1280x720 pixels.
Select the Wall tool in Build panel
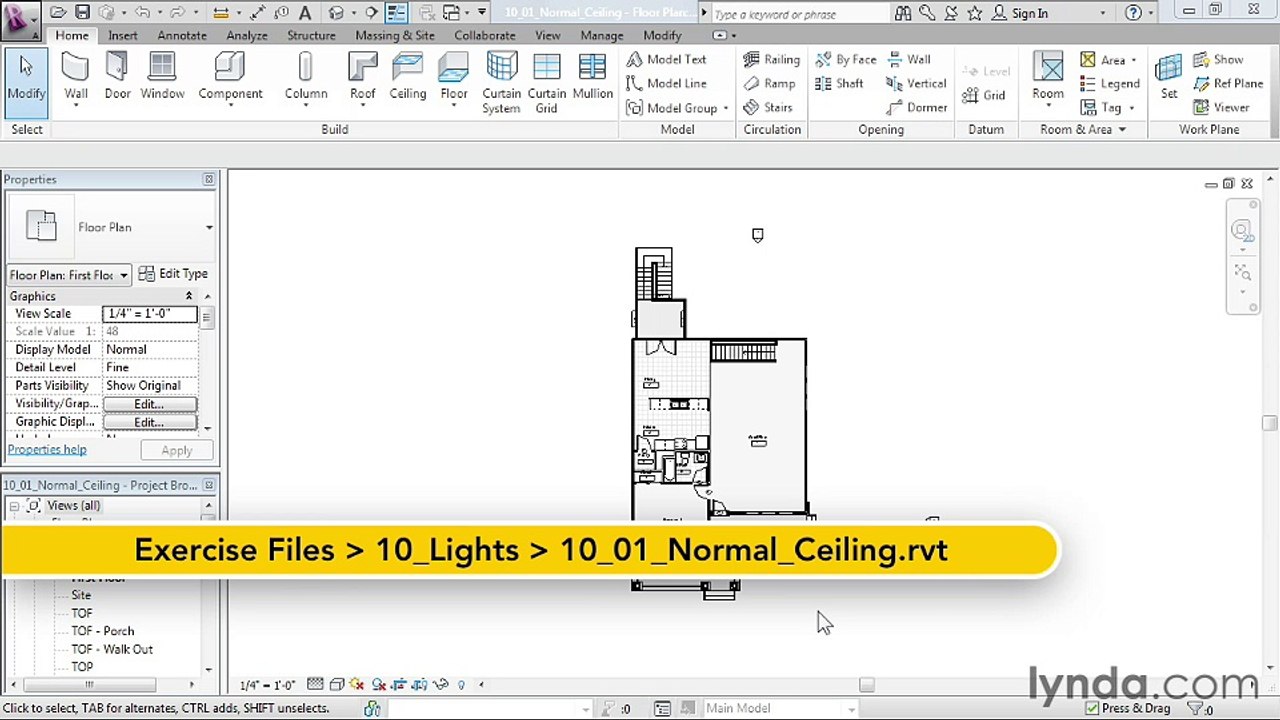pos(76,78)
